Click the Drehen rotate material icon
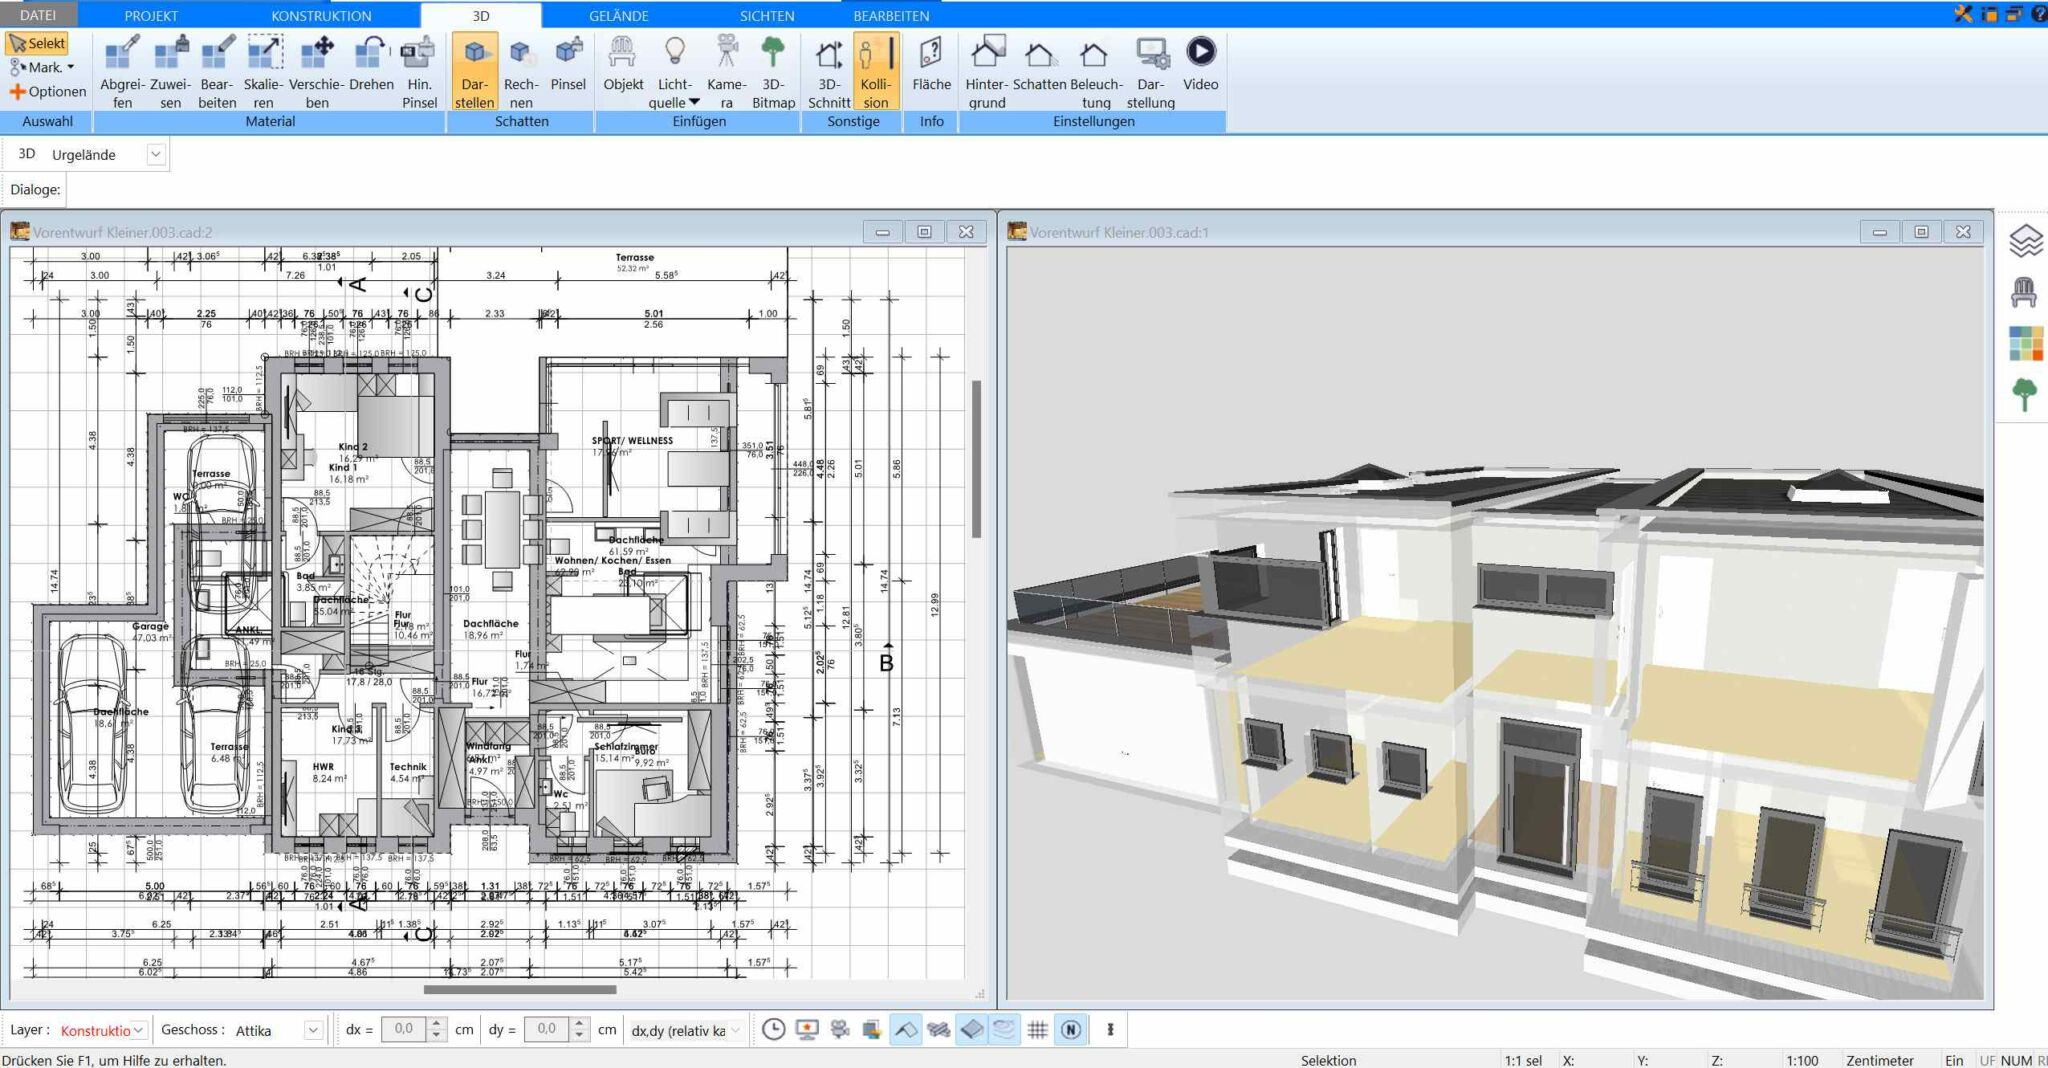Screen dimensions: 2048x1068 pos(371,65)
